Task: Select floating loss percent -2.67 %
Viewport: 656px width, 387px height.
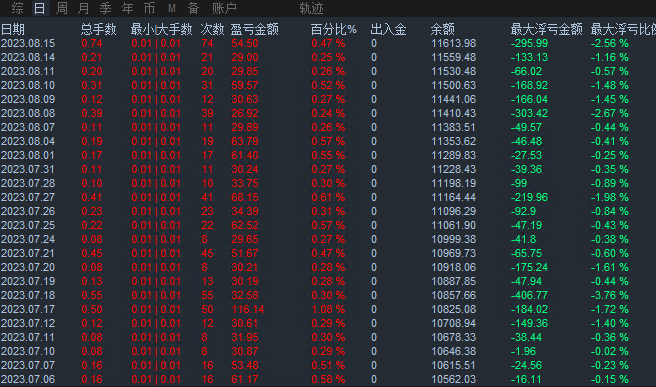Action: [610, 113]
